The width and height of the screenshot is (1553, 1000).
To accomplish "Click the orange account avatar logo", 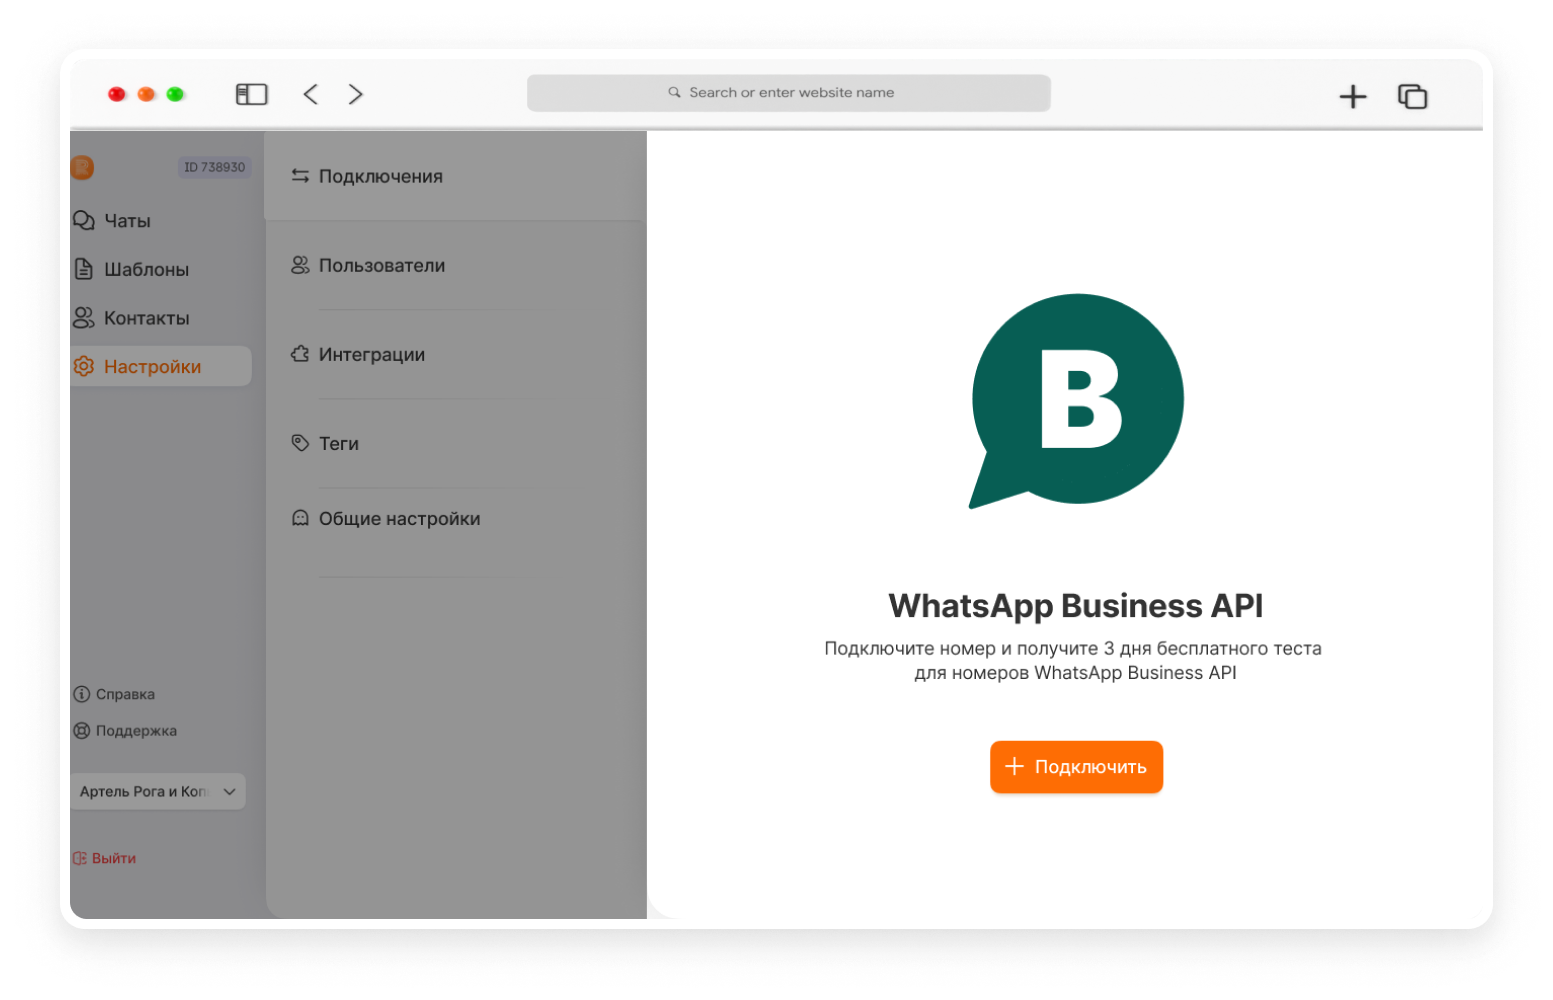I will tap(82, 167).
